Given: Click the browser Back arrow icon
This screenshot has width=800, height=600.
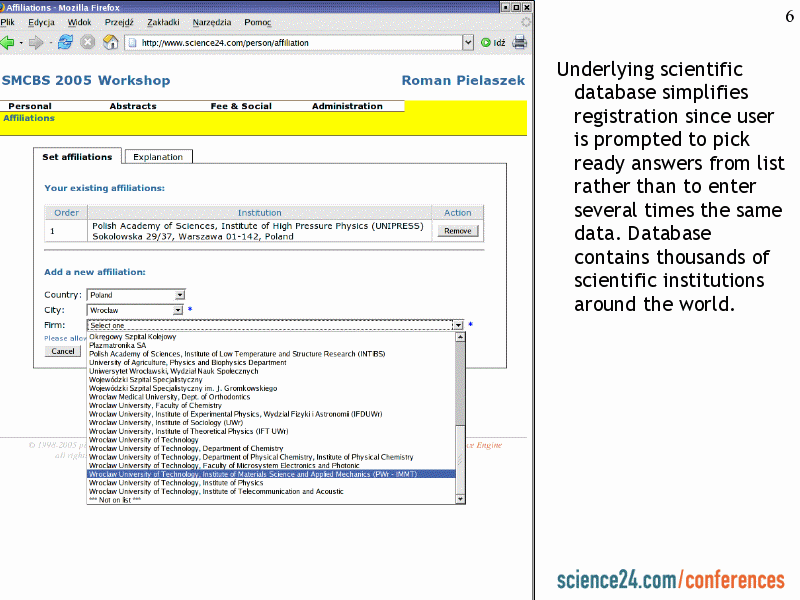Looking at the screenshot, I should (7, 43).
